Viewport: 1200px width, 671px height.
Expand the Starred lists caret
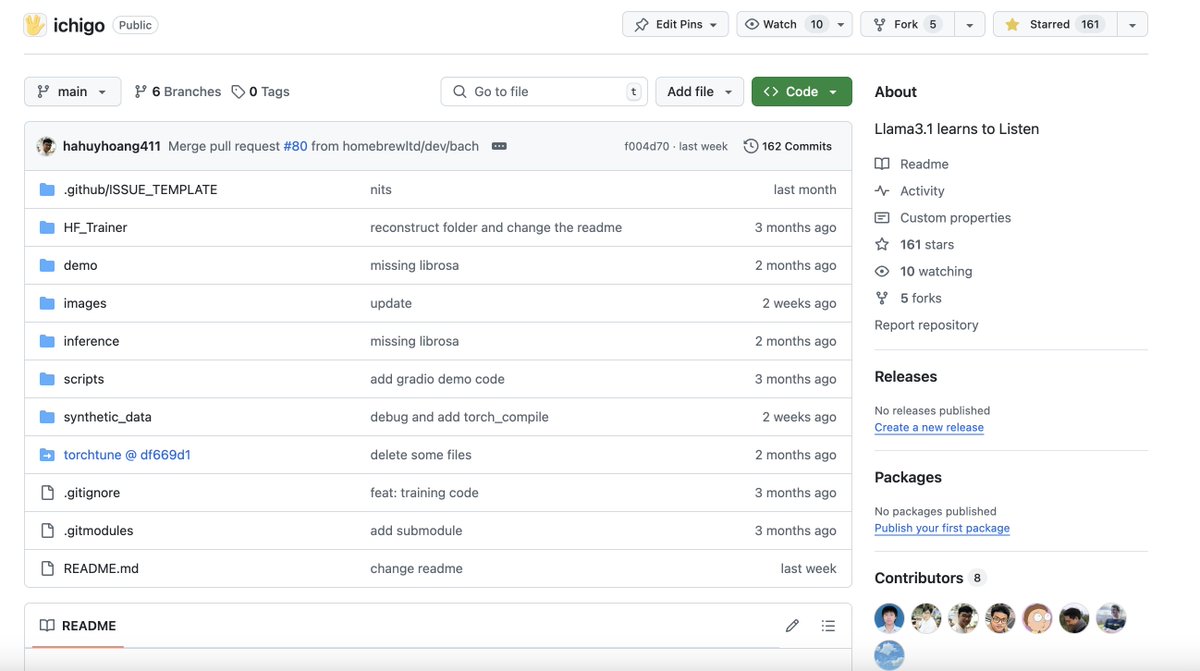coord(1132,24)
